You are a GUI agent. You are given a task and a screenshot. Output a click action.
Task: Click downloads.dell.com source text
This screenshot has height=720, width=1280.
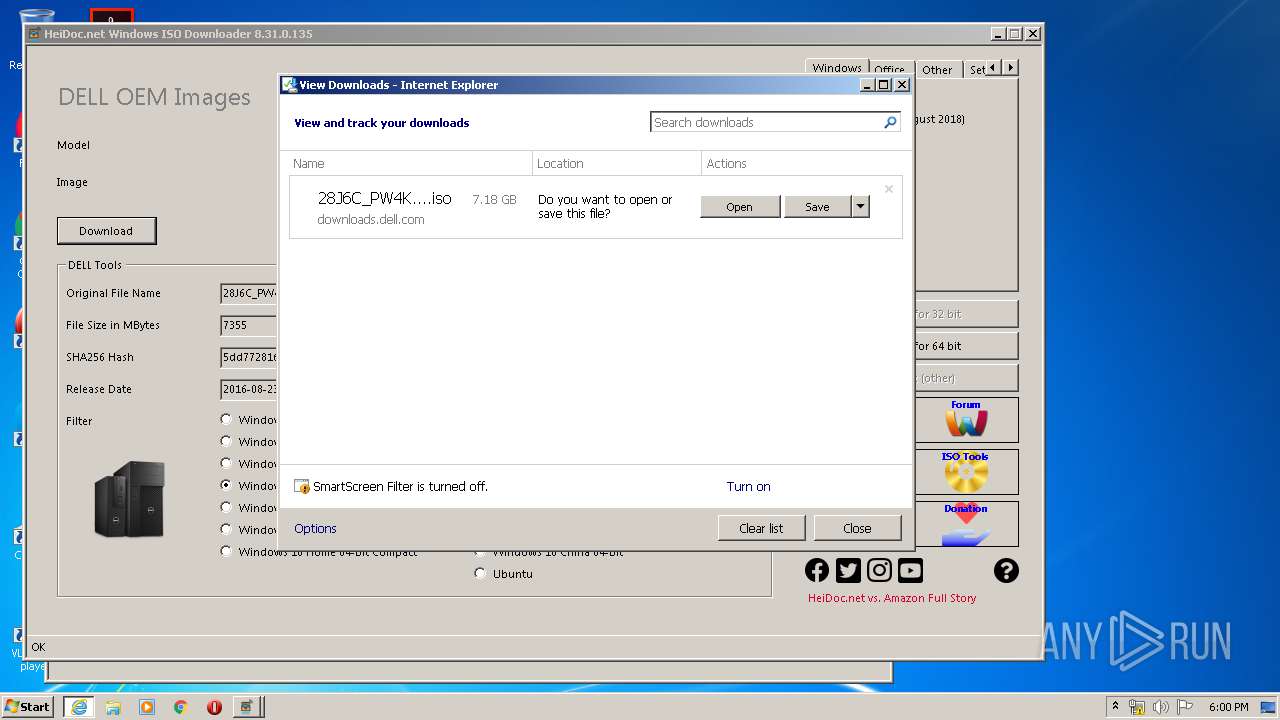pyautogui.click(x=371, y=220)
